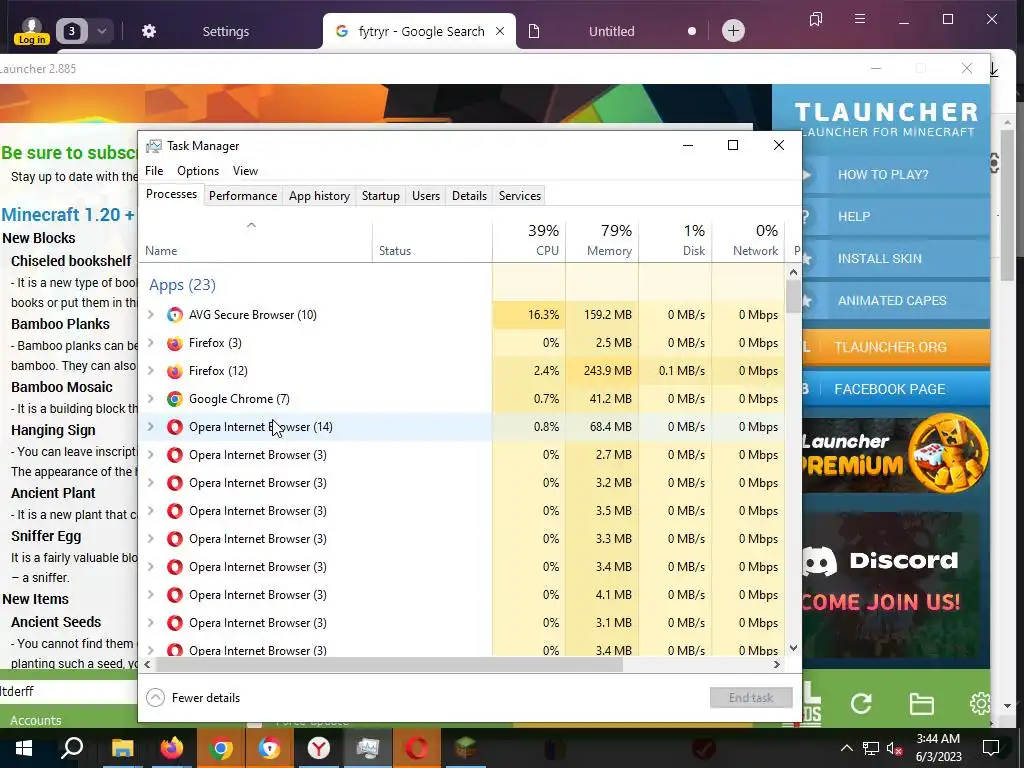
Task: Click INSTALL SKIN in TLauncher
Action: pyautogui.click(x=895, y=259)
